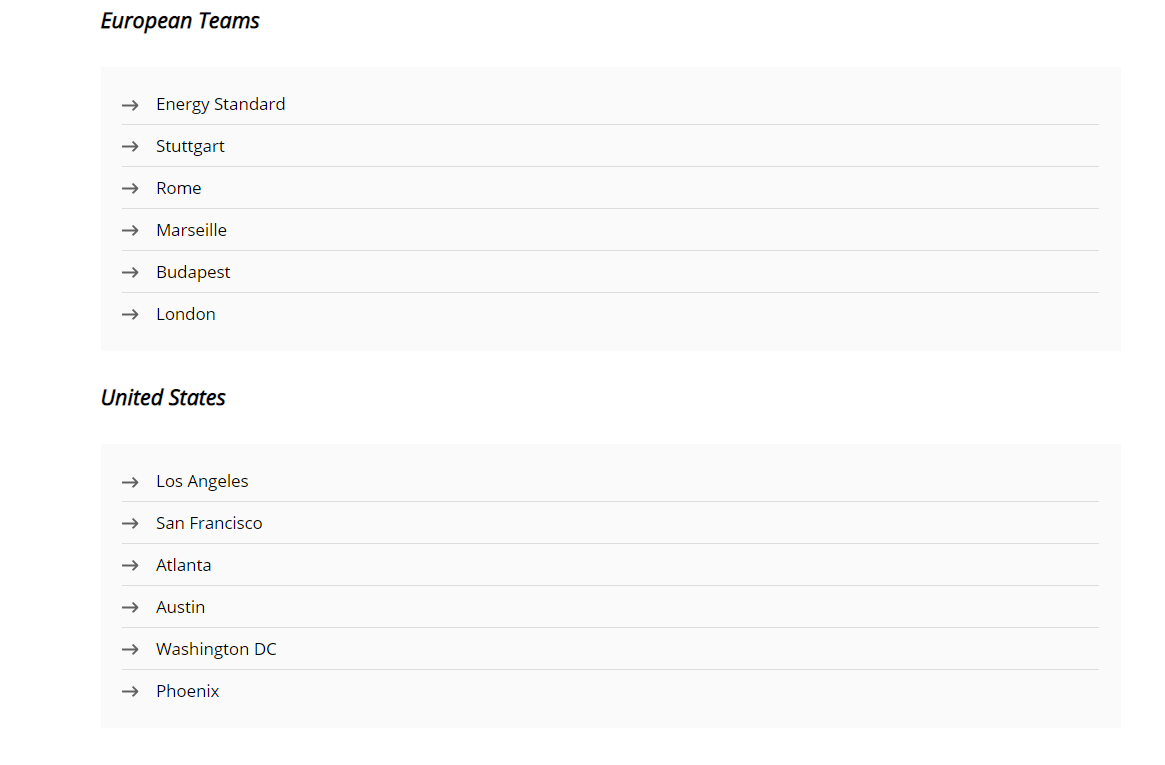Click the United States heading
Image resolution: width=1165 pixels, height=765 pixels.
coord(163,398)
